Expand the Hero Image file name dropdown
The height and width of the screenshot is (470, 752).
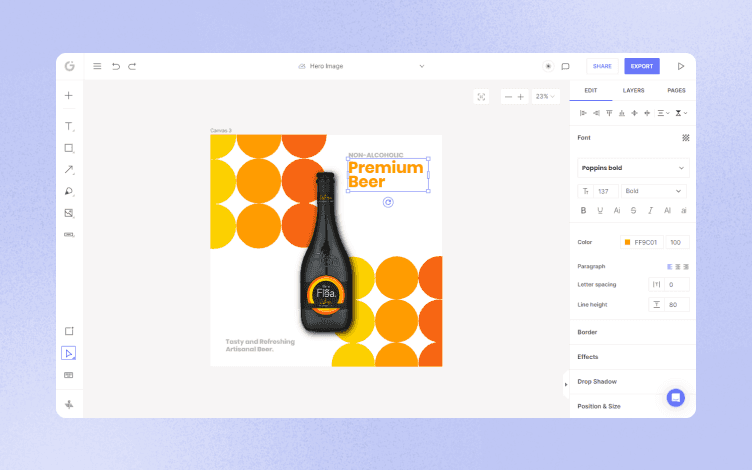pos(422,66)
